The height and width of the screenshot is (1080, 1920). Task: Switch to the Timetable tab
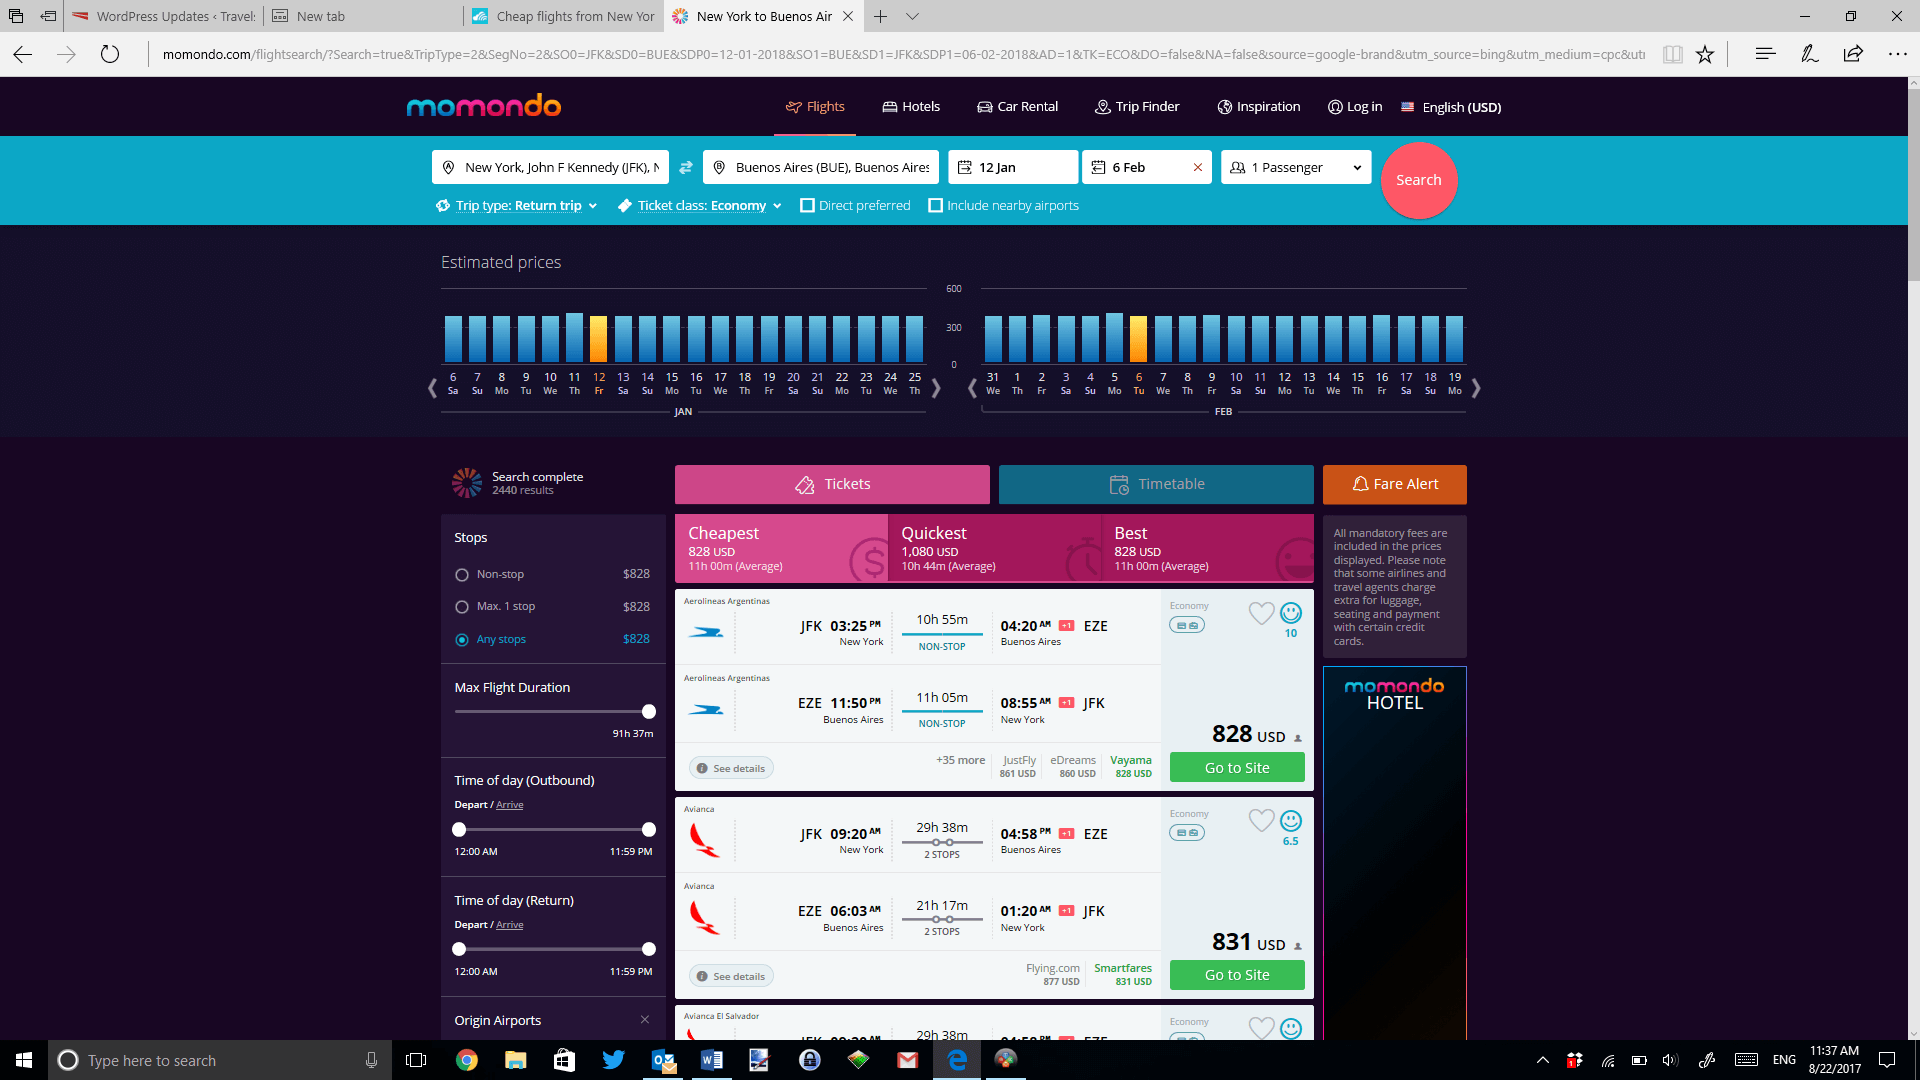click(x=1156, y=484)
